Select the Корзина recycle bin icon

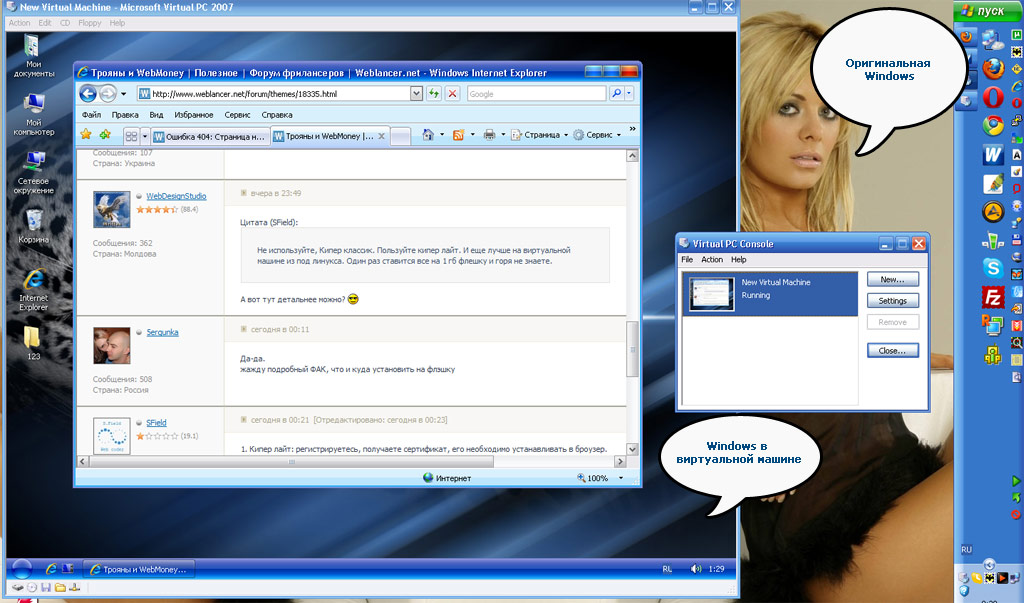[33, 226]
